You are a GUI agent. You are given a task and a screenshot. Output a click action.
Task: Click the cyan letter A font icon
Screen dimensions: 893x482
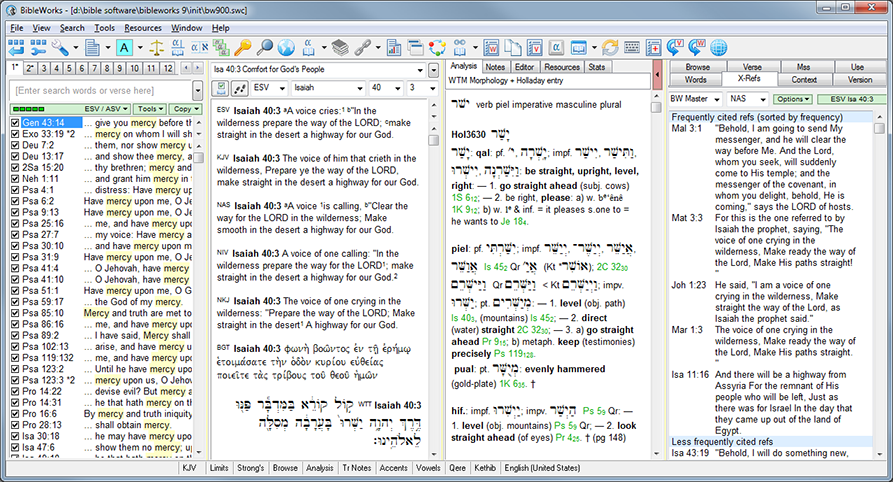[x=124, y=47]
